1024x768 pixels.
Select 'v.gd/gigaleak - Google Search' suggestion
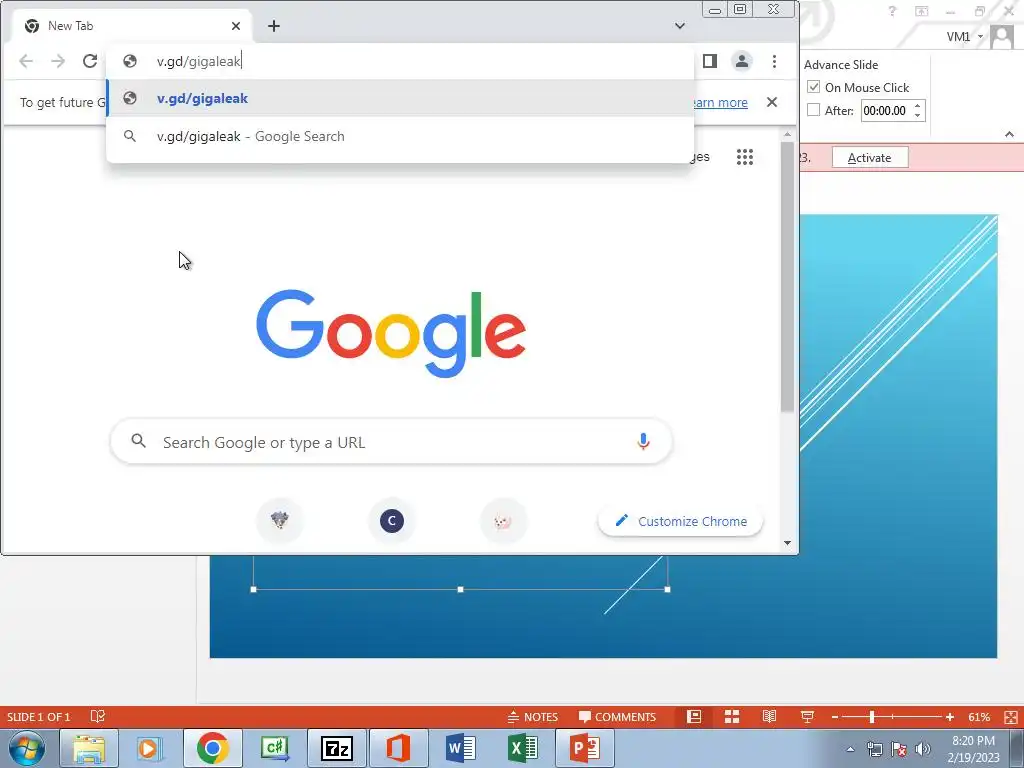pos(400,136)
